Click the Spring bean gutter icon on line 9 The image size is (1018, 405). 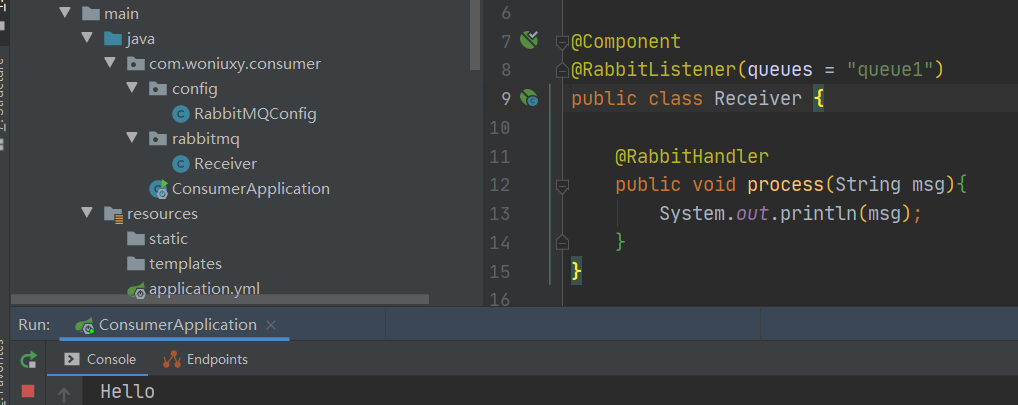[x=529, y=98]
